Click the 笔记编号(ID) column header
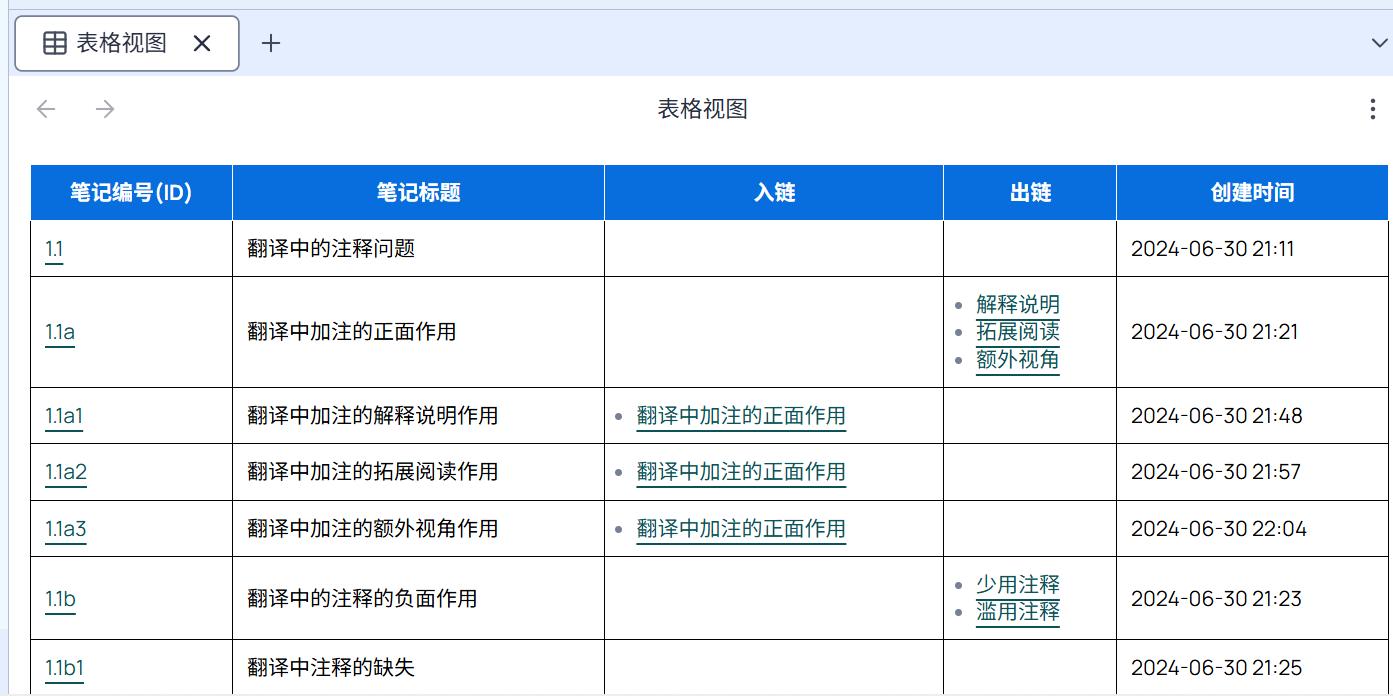The image size is (1393, 696). [x=131, y=193]
